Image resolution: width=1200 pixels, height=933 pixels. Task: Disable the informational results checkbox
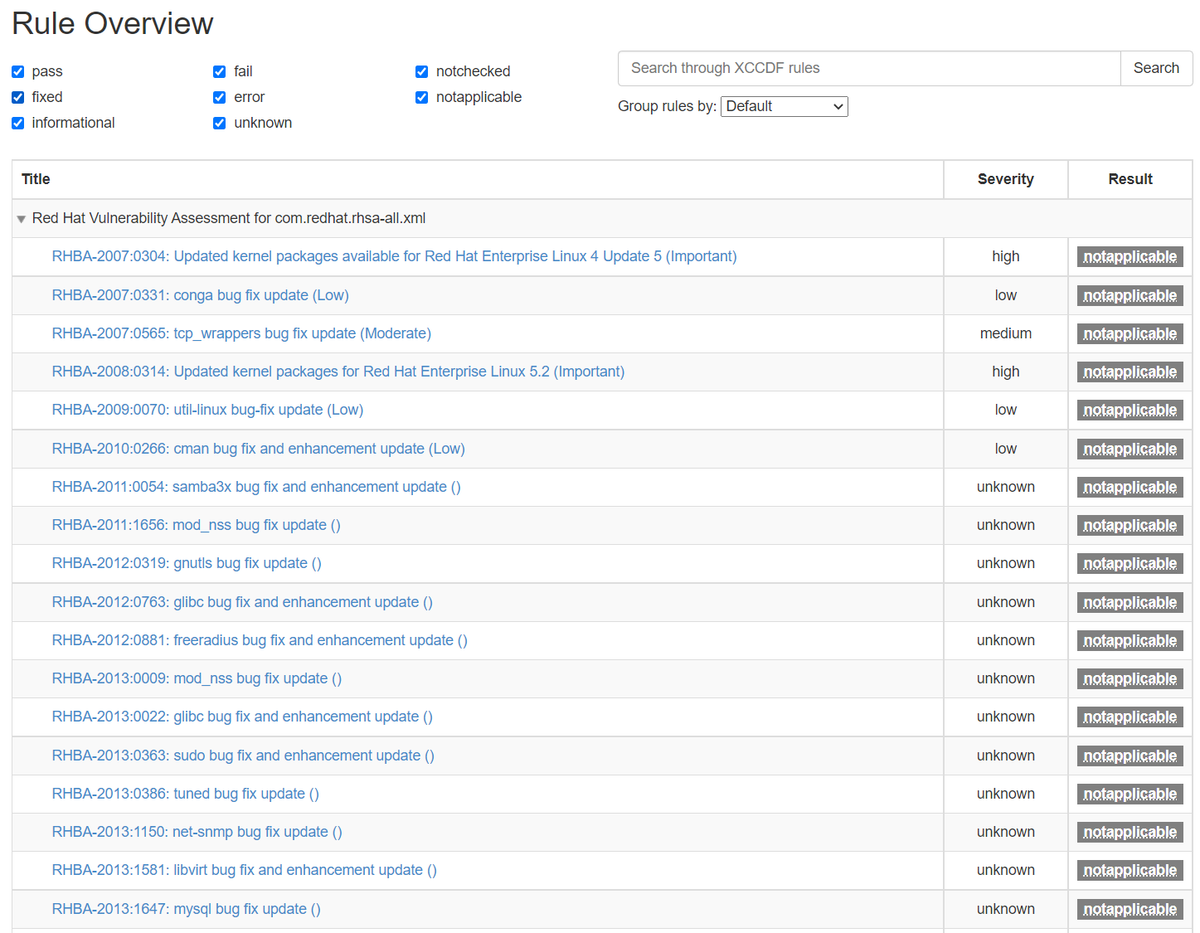[x=17, y=122]
